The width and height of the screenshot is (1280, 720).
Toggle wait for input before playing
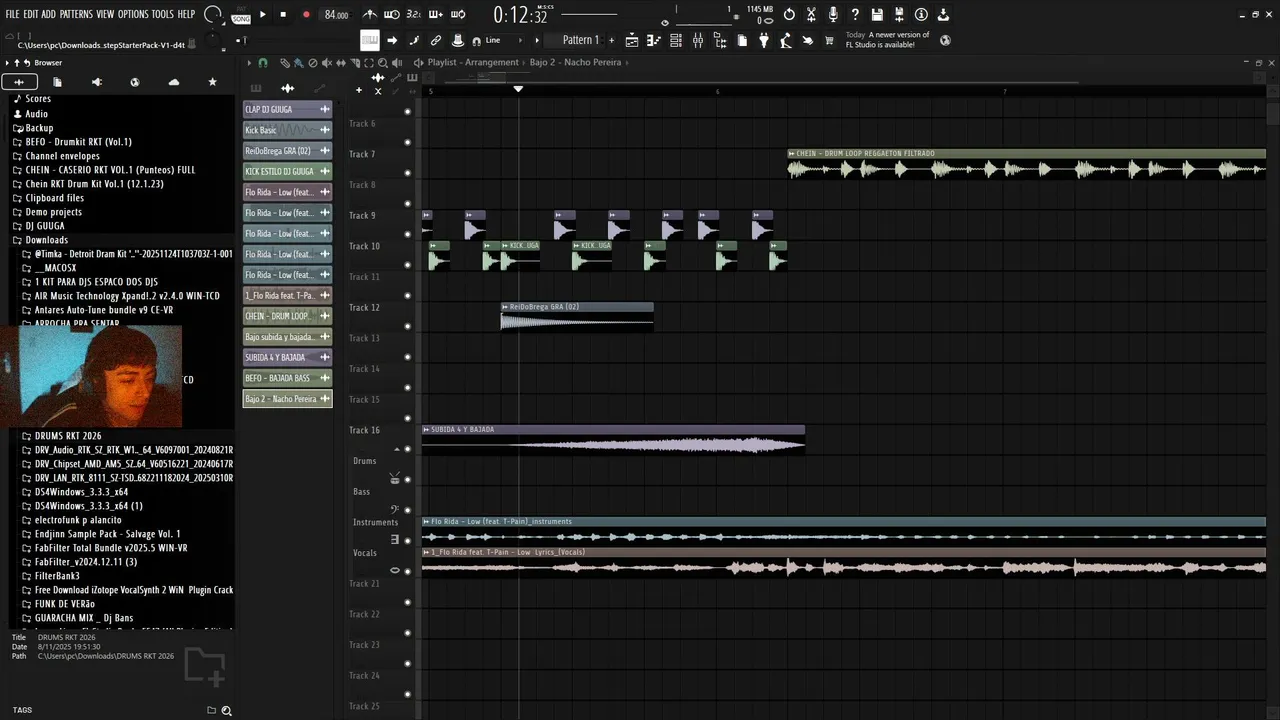(x=392, y=14)
